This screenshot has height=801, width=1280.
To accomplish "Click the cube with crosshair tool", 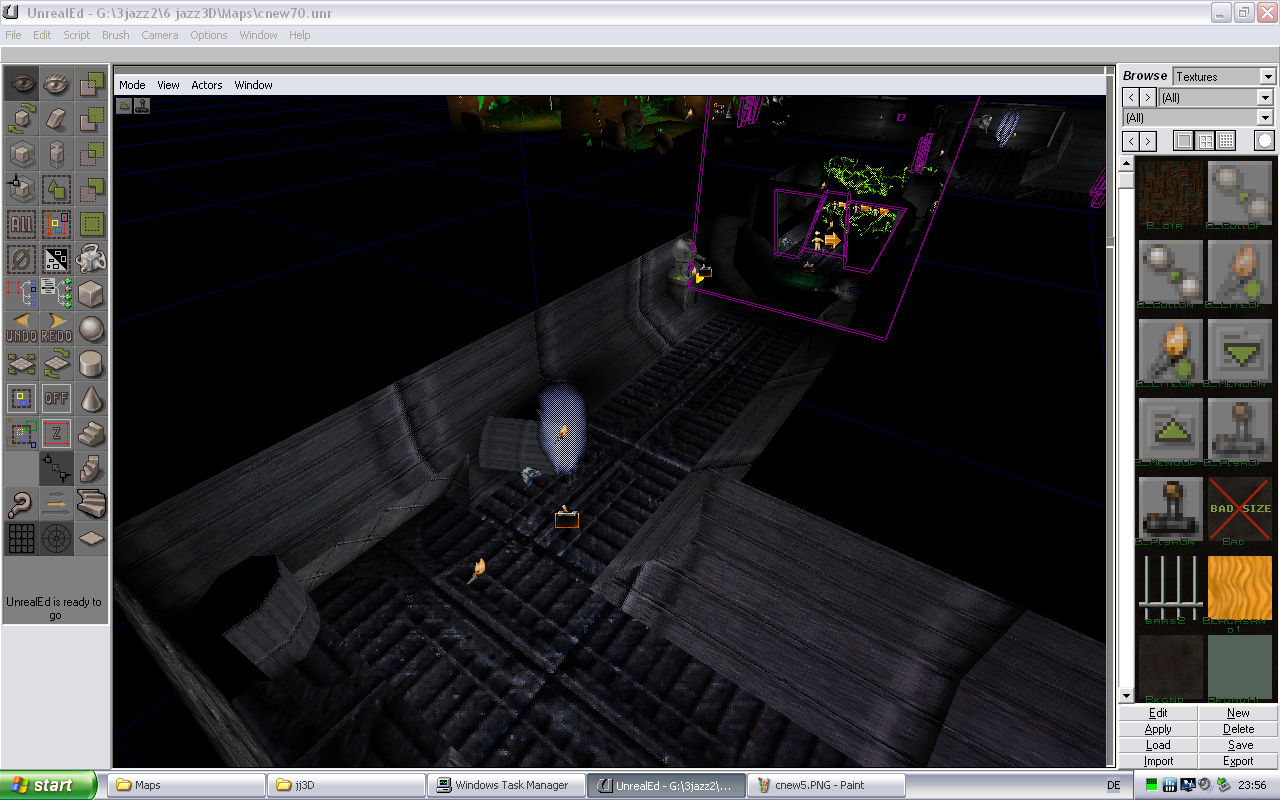I will (x=22, y=189).
